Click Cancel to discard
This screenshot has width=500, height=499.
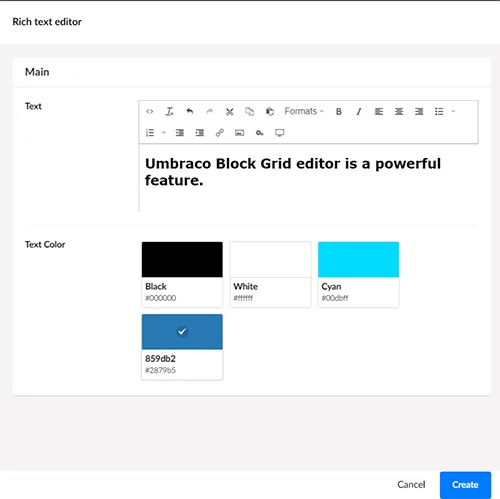(x=411, y=485)
